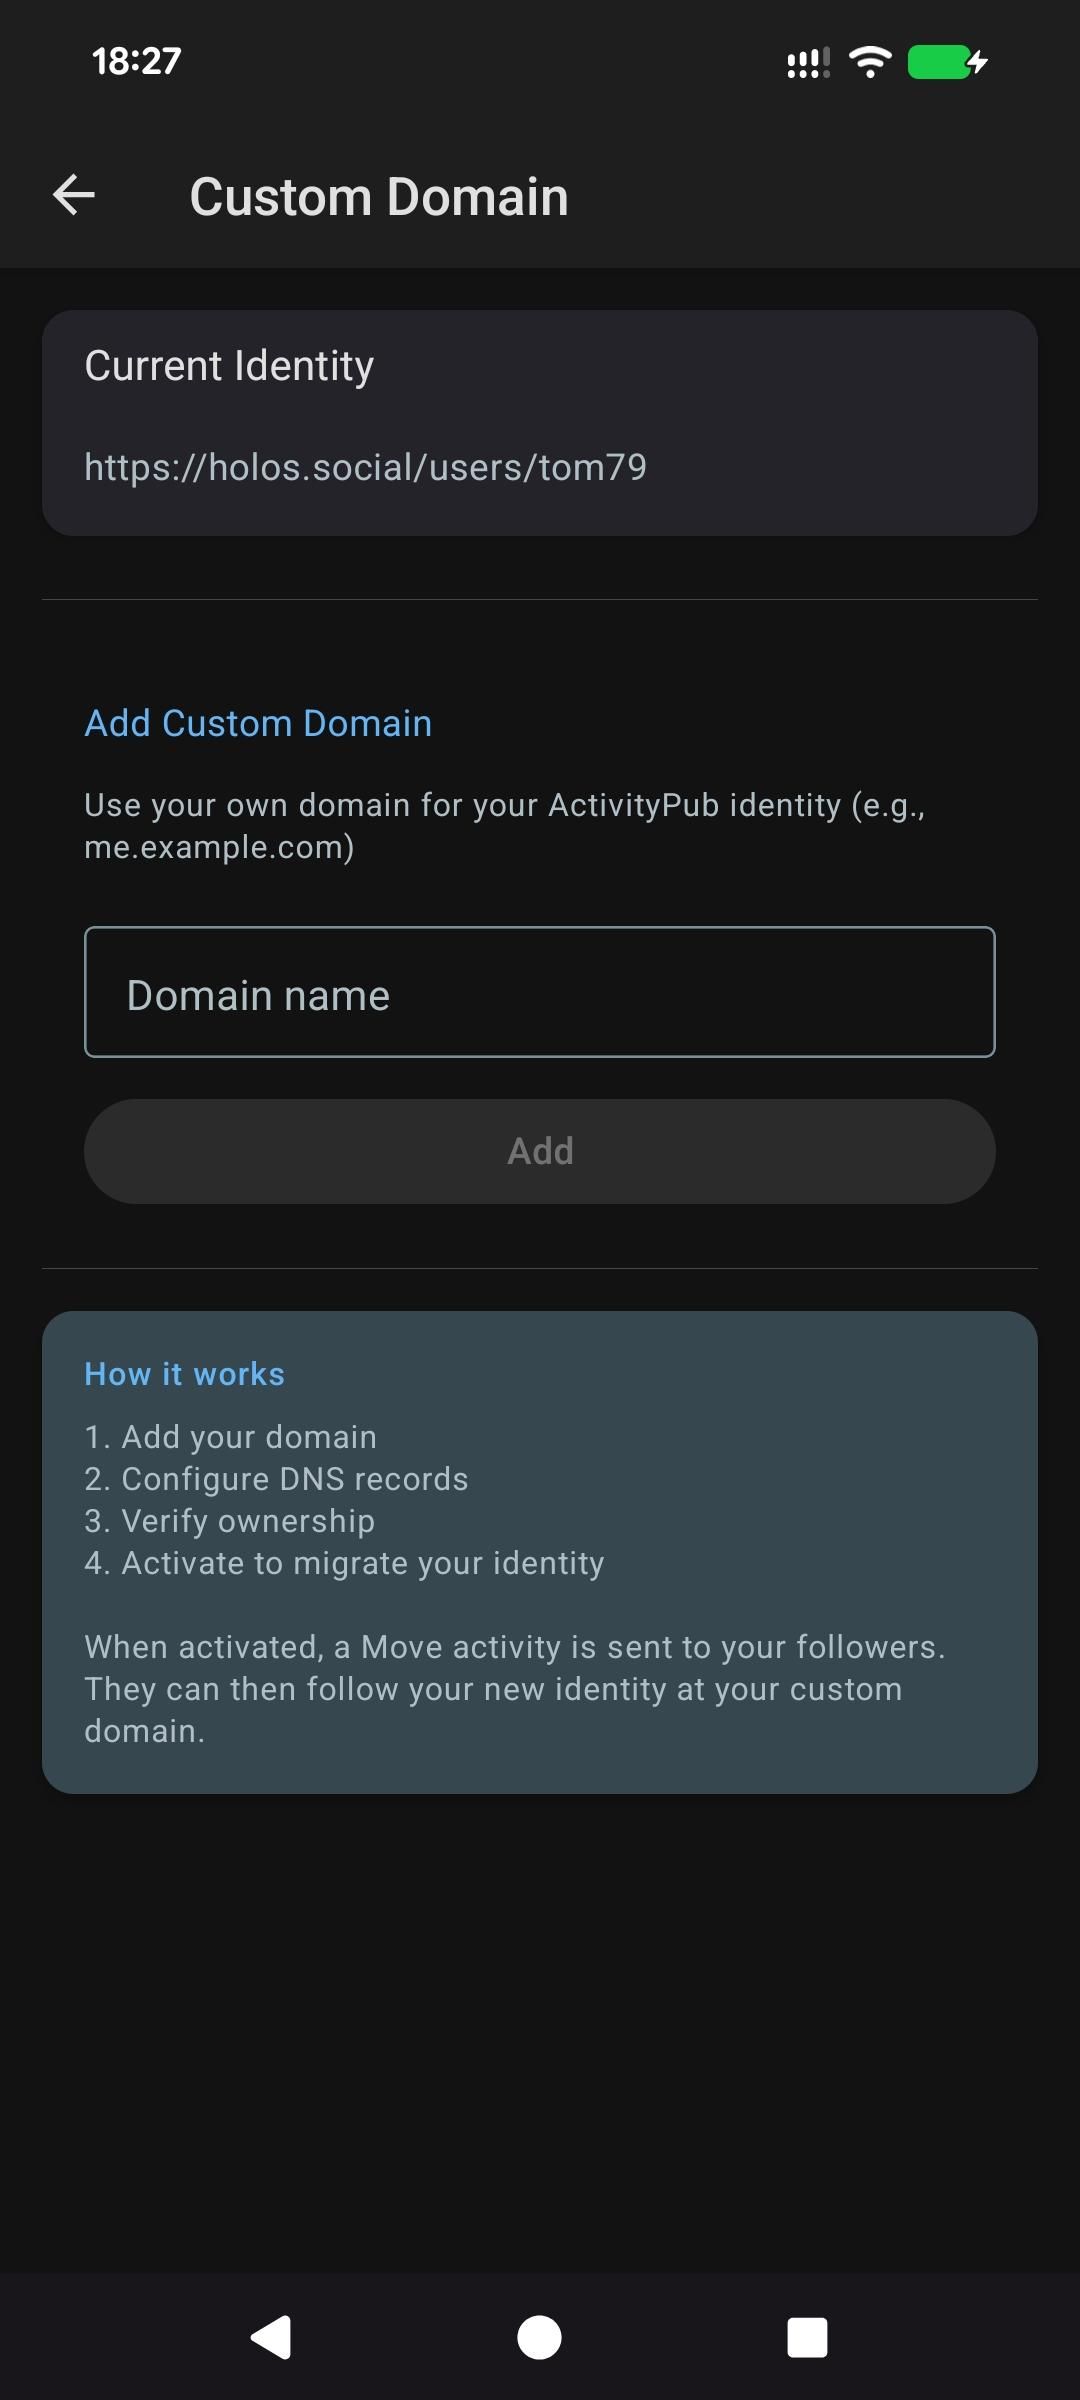Tap the How it works header
The height and width of the screenshot is (2400, 1080).
point(184,1374)
